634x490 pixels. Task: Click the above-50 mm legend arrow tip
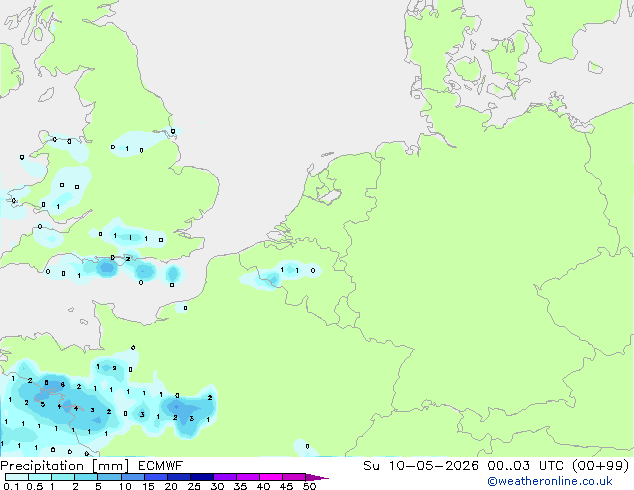click(317, 477)
